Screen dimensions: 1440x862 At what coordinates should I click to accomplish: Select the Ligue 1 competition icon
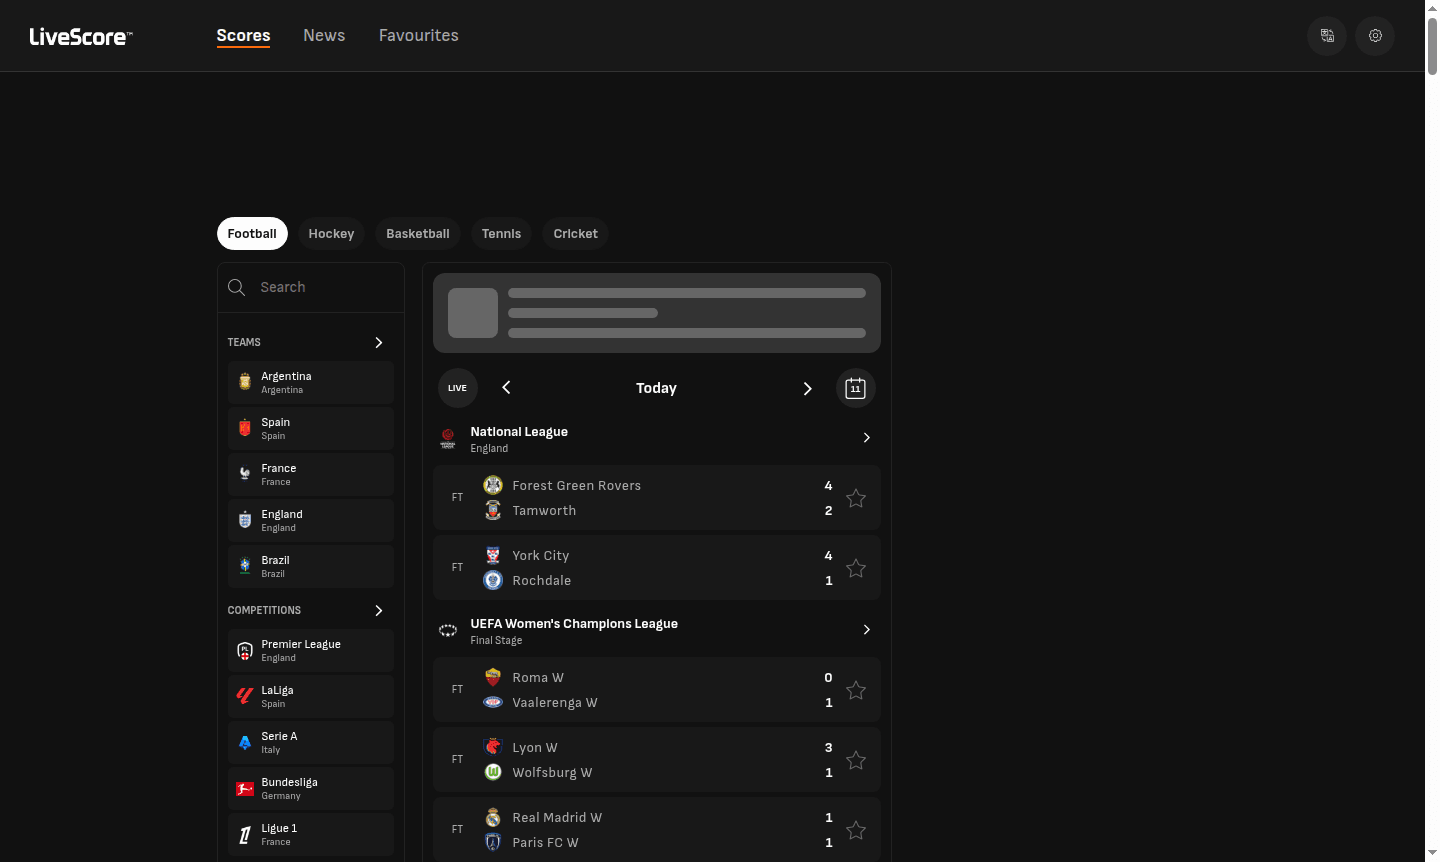pos(245,834)
